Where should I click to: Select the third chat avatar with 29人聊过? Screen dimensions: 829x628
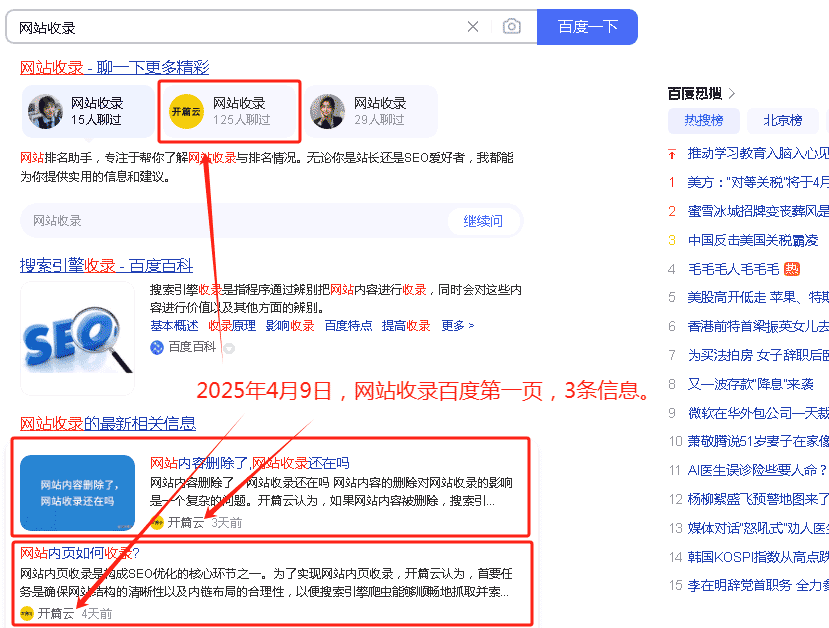327,111
